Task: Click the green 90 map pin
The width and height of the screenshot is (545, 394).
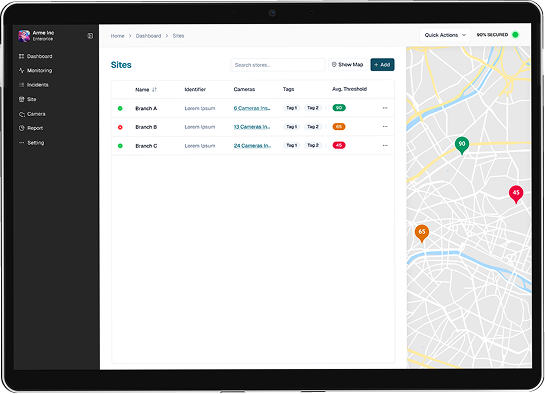Action: 462,145
